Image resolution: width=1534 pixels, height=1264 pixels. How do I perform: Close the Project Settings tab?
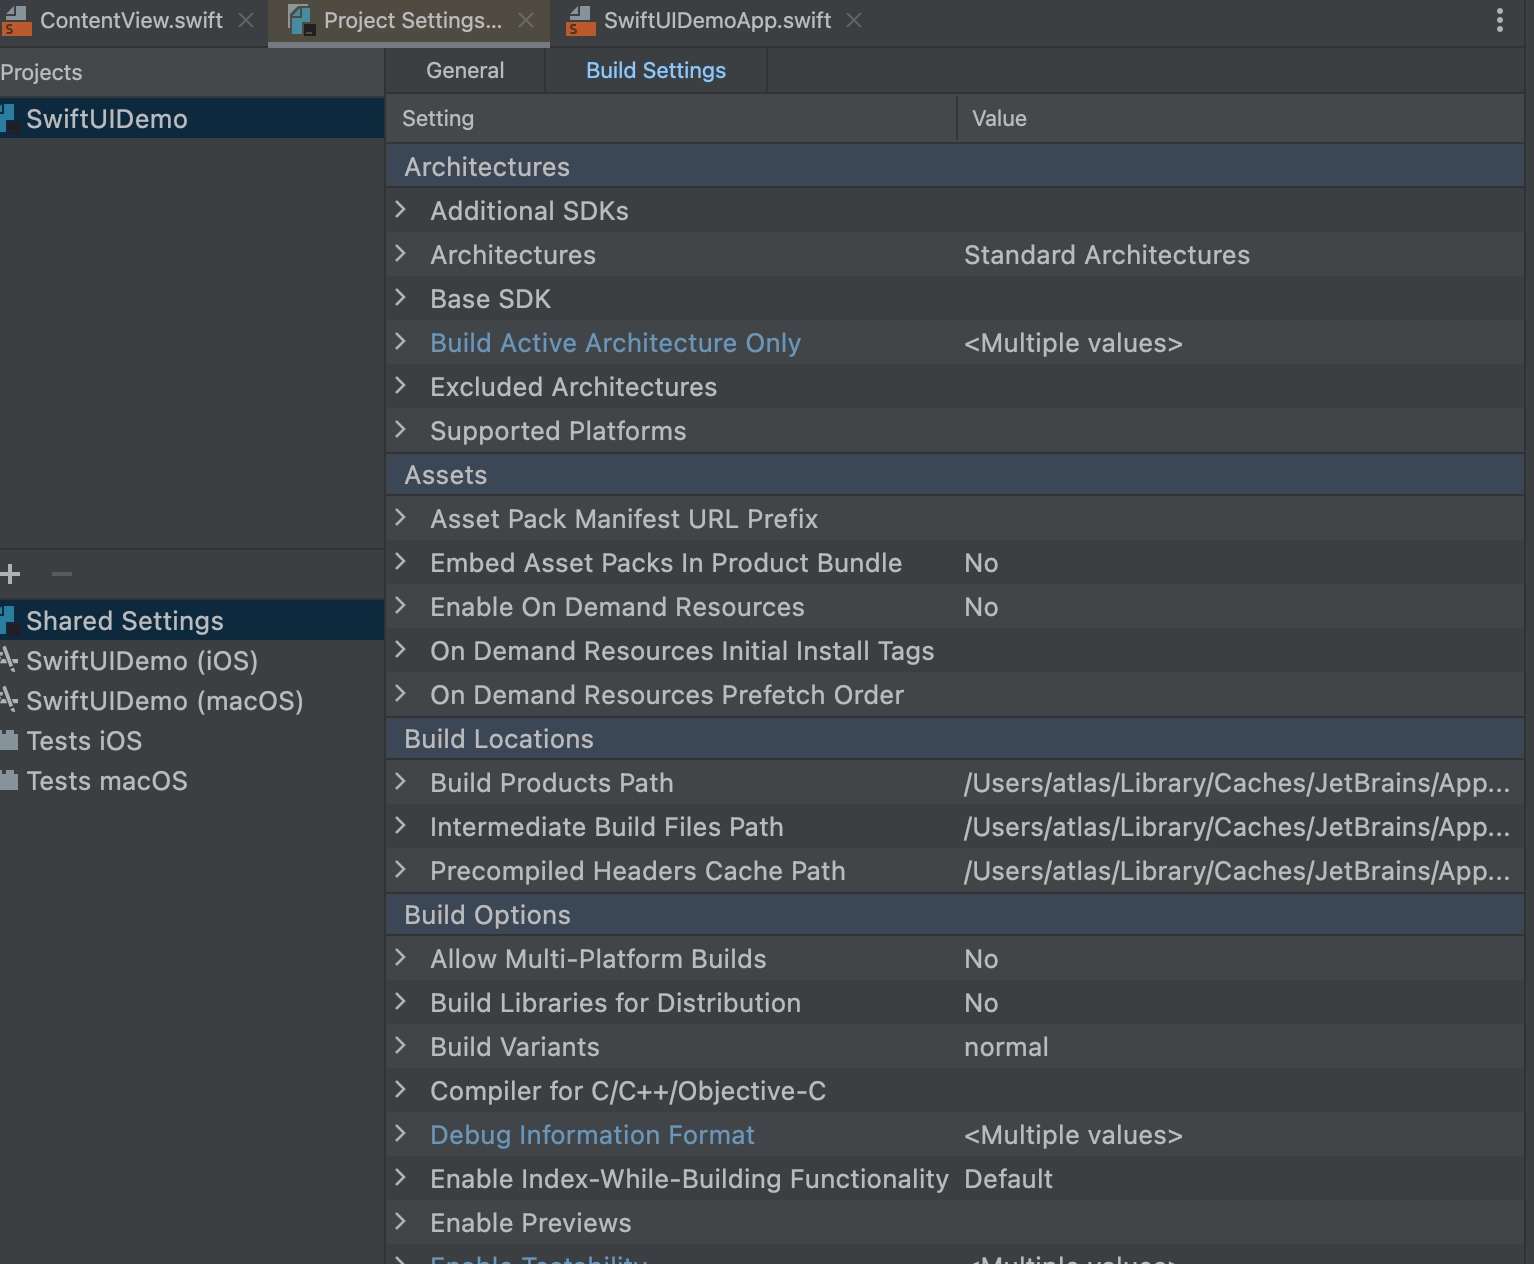(x=526, y=20)
